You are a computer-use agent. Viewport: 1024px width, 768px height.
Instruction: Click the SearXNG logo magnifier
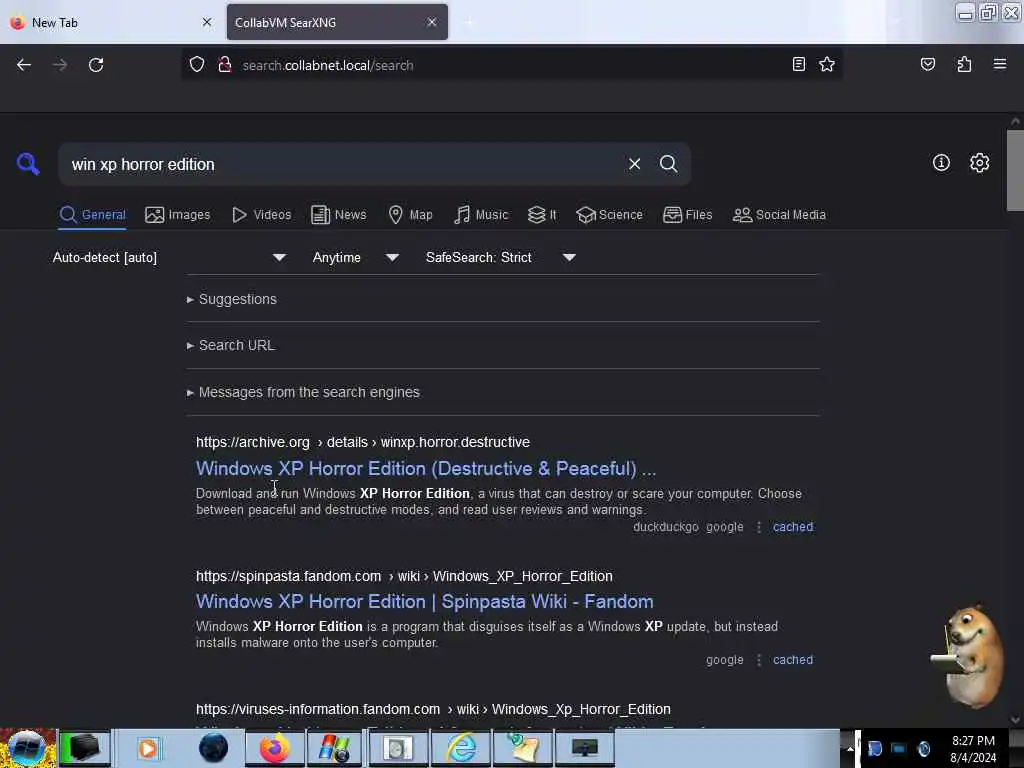pyautogui.click(x=27, y=163)
